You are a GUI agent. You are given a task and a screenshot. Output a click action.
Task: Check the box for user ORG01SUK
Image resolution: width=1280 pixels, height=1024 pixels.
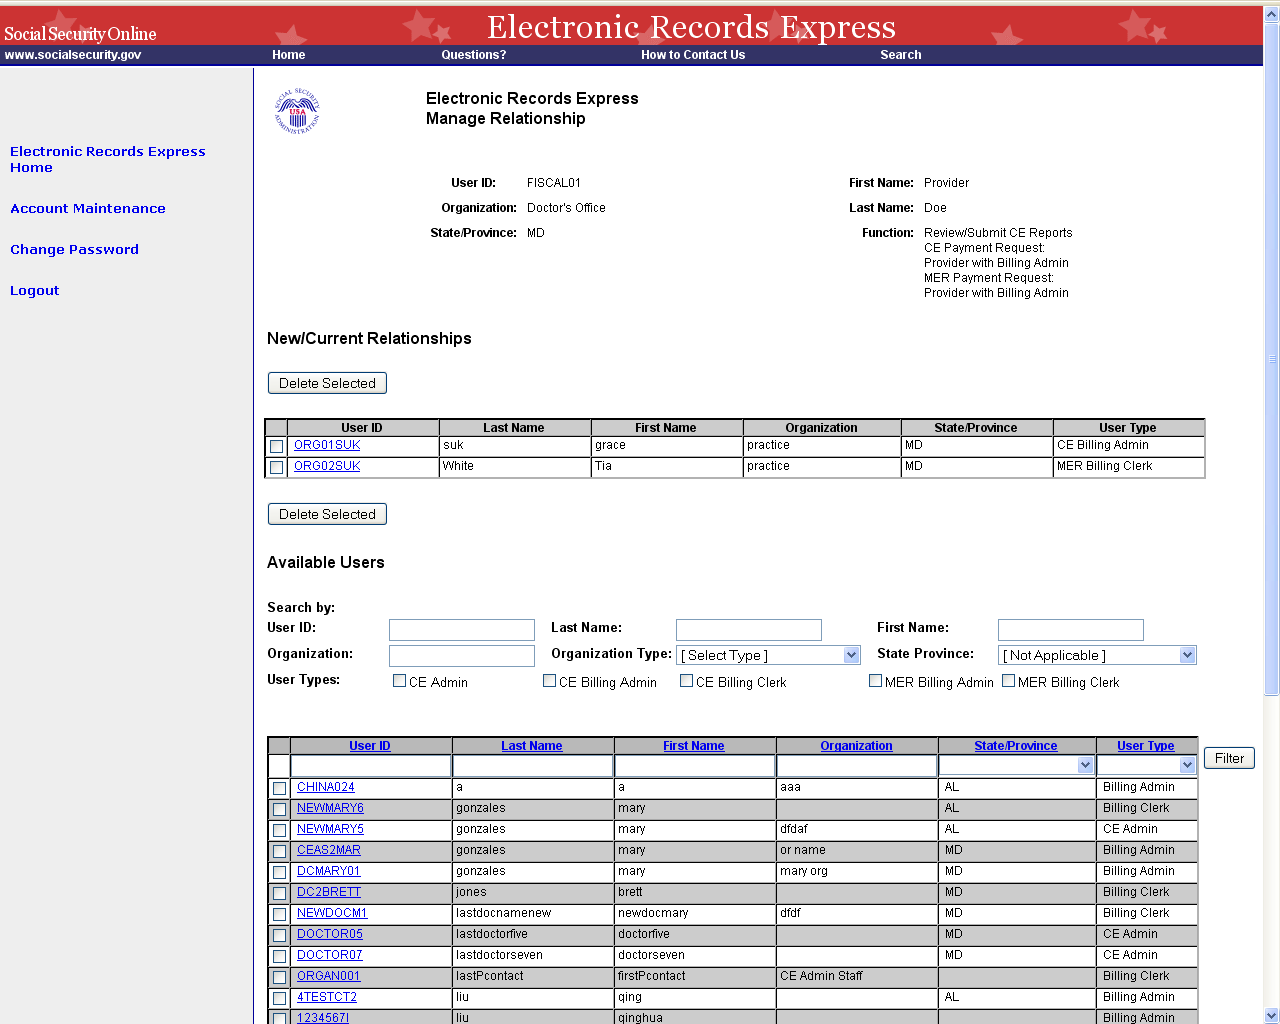(x=277, y=446)
